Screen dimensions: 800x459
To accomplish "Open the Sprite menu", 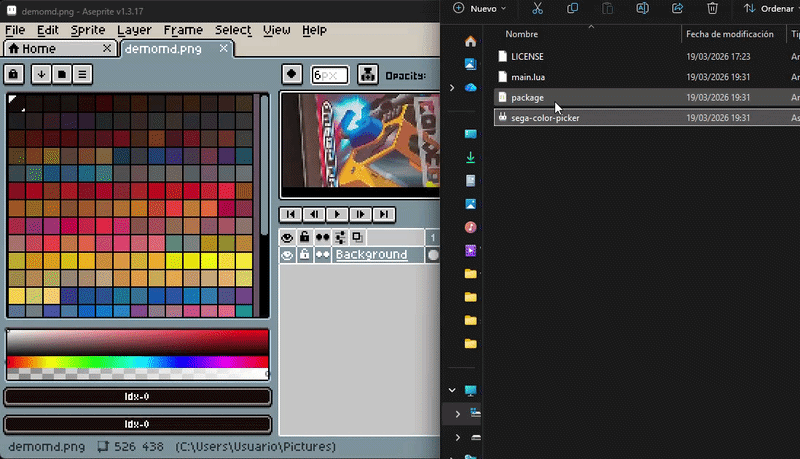I will pyautogui.click(x=88, y=30).
